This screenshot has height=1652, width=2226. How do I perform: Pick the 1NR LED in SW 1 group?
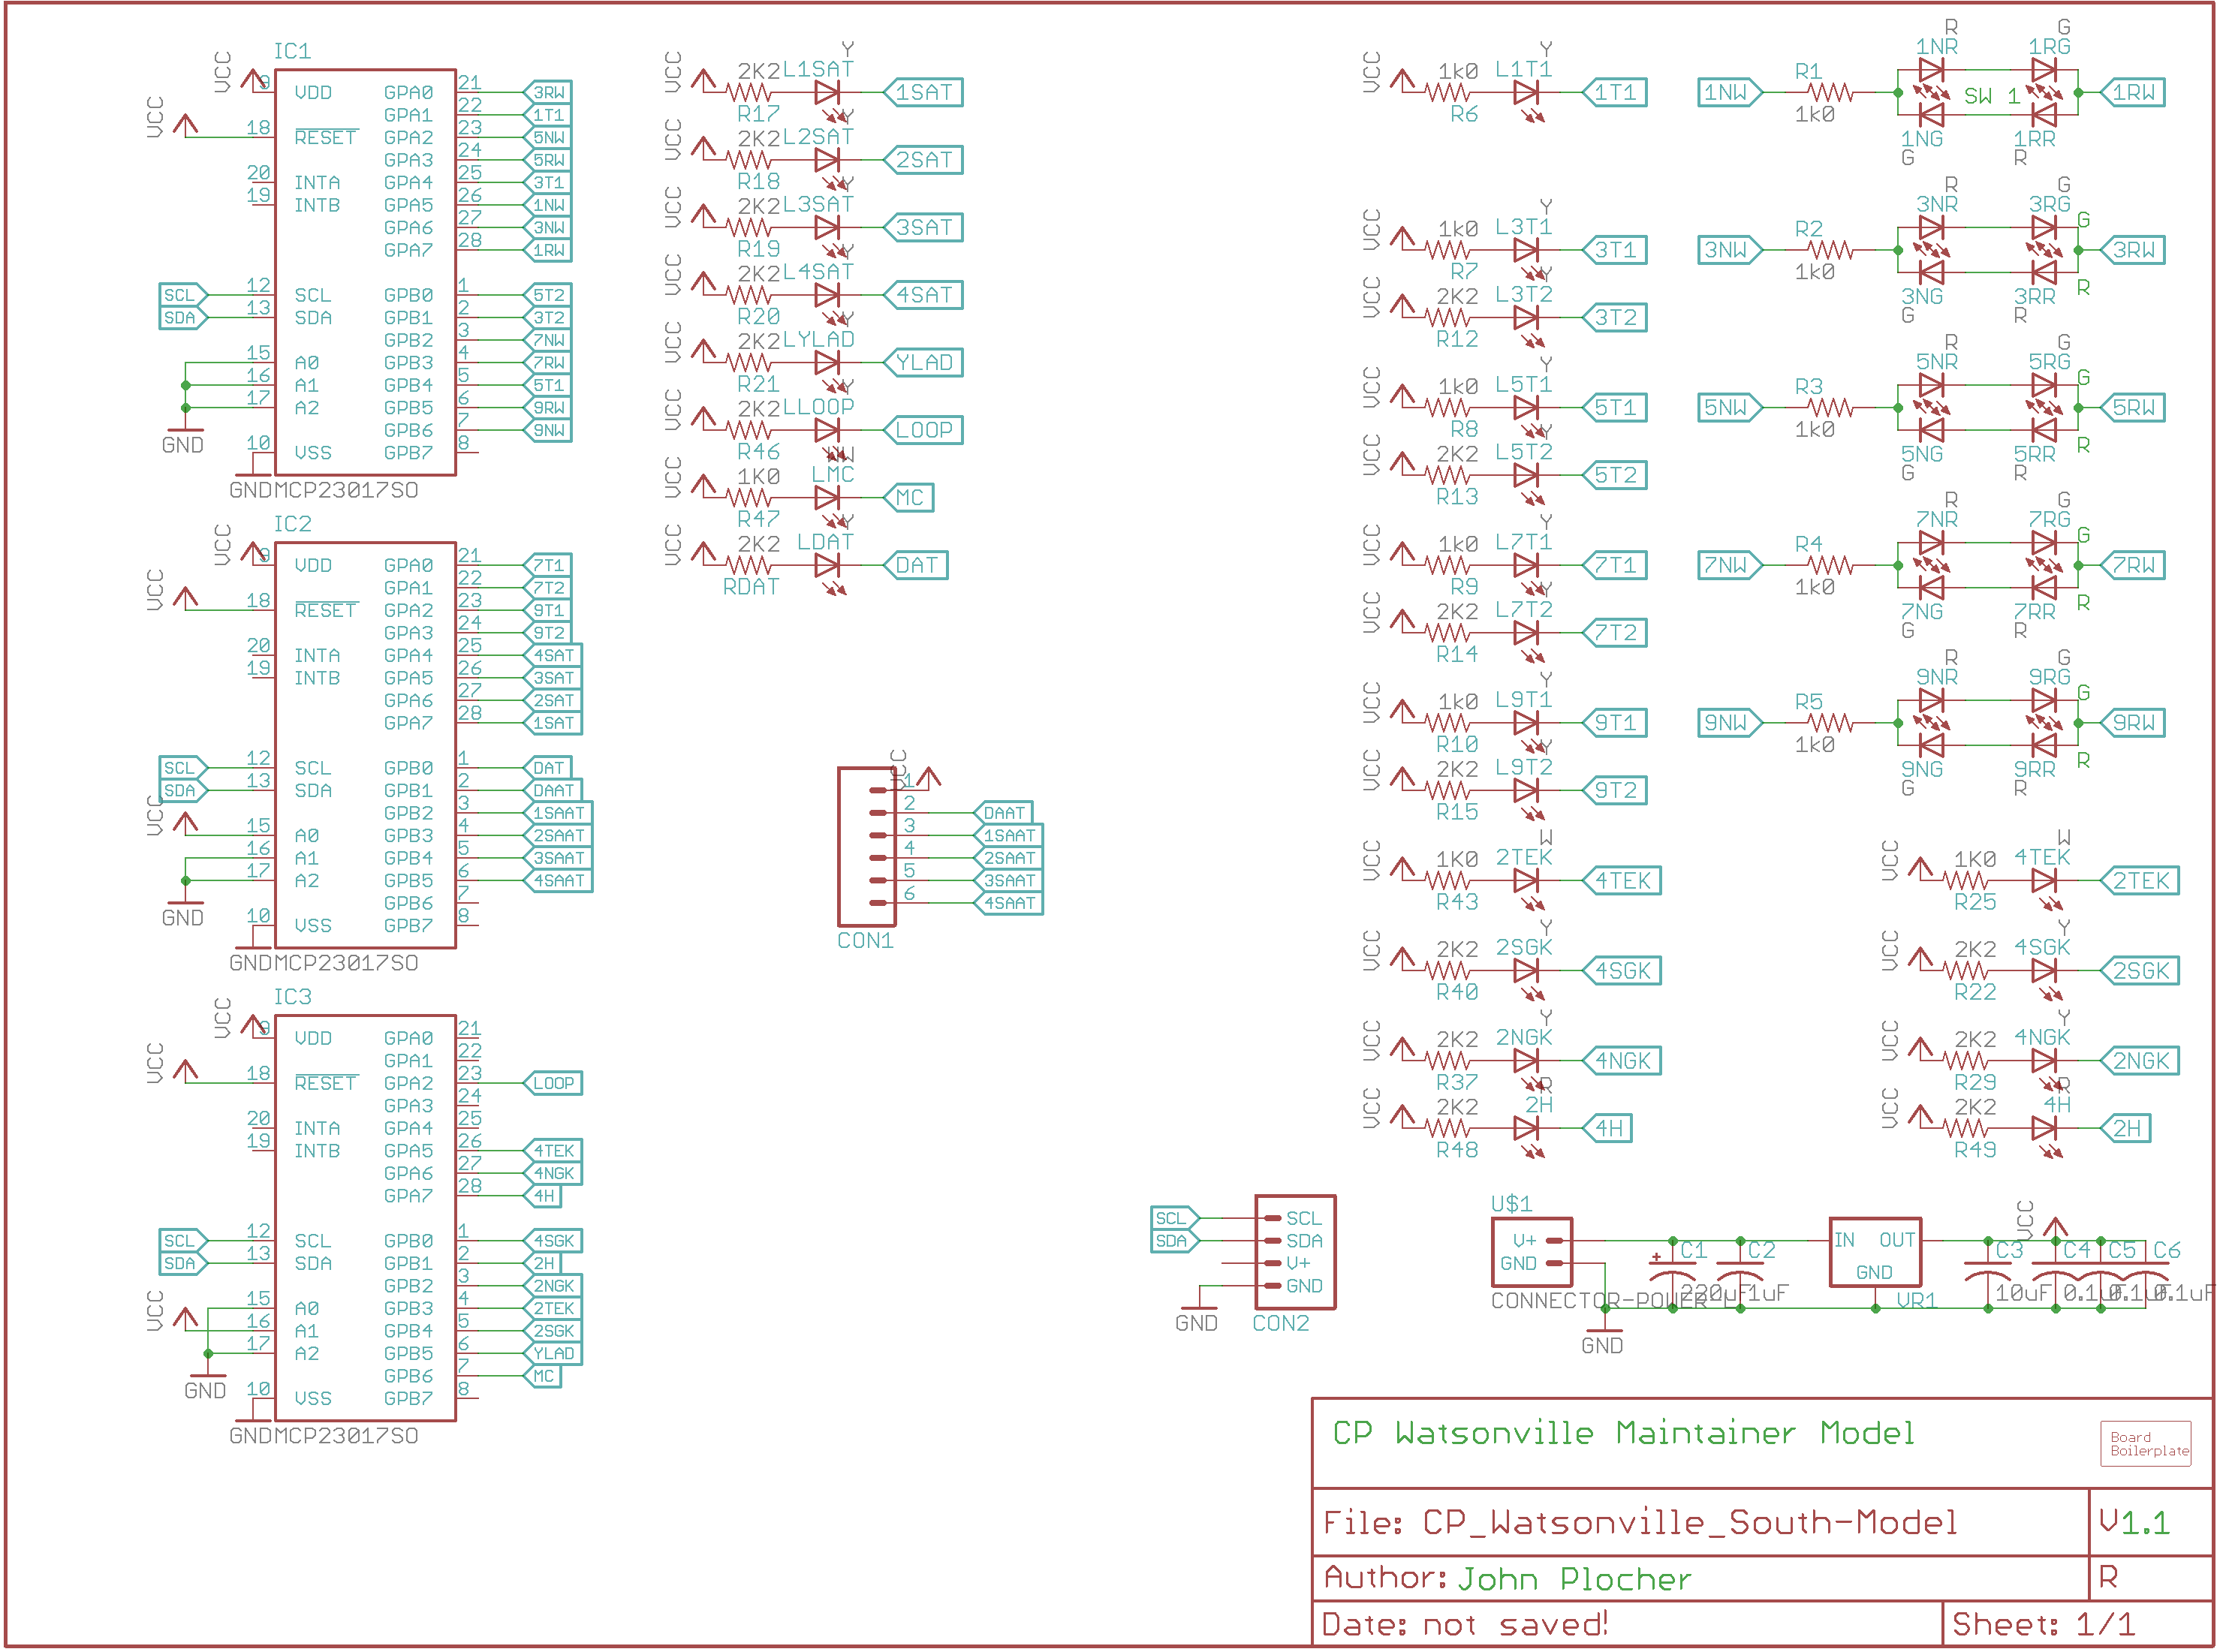1931,70
